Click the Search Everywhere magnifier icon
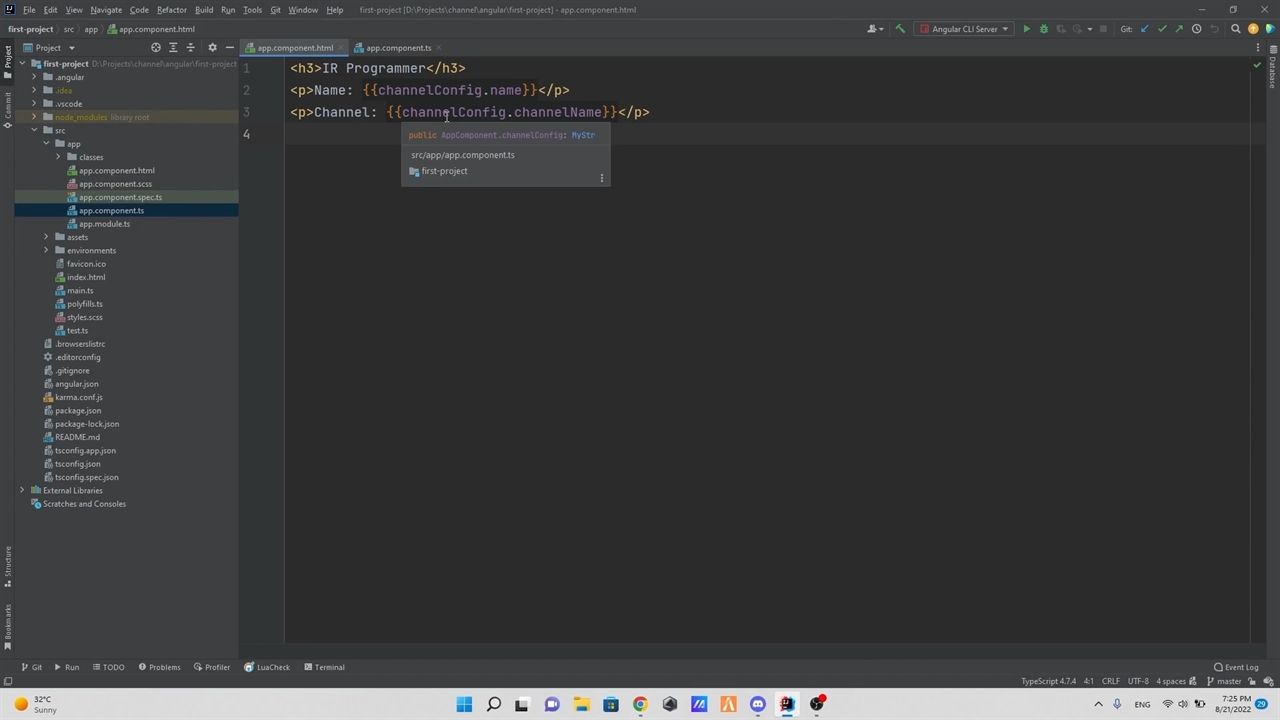The height and width of the screenshot is (720, 1280). pyautogui.click(x=1235, y=29)
